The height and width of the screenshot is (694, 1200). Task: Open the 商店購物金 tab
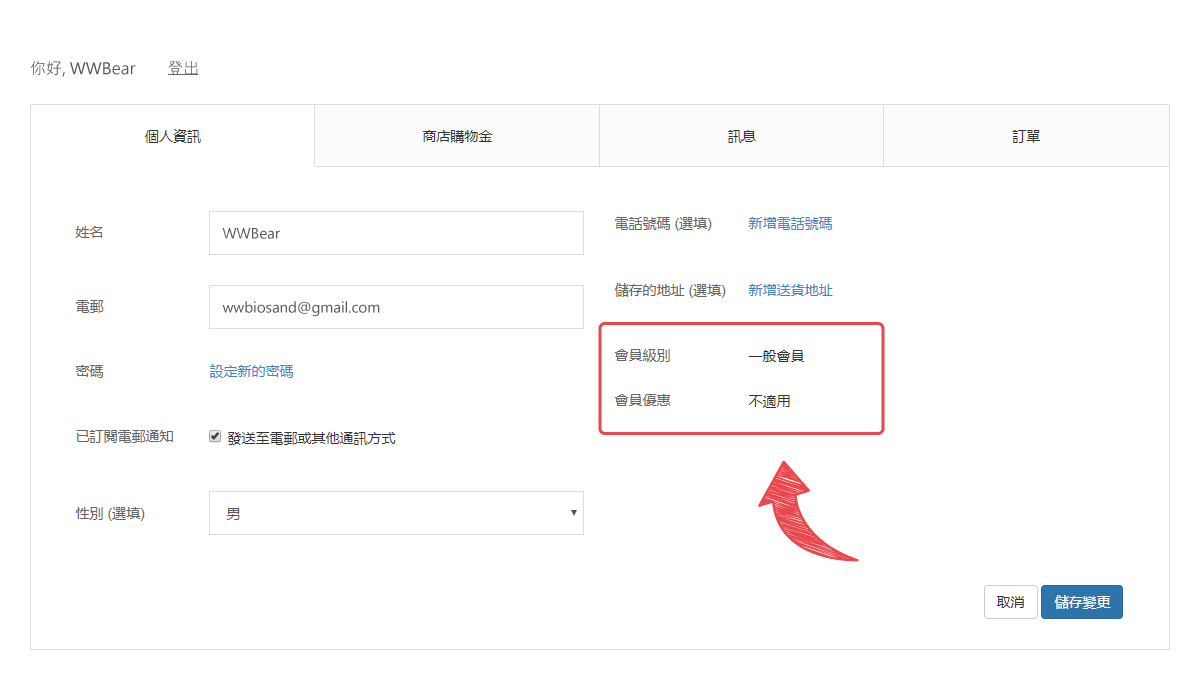pos(457,136)
